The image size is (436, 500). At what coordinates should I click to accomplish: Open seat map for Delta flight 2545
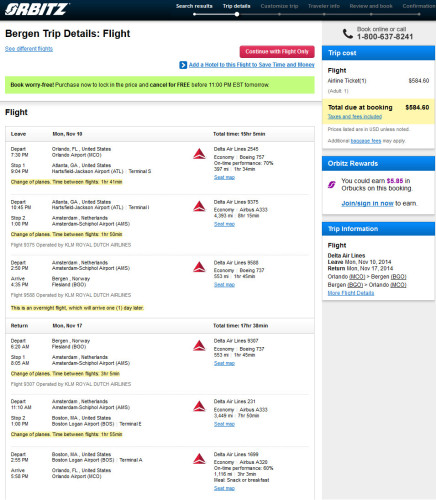click(224, 177)
